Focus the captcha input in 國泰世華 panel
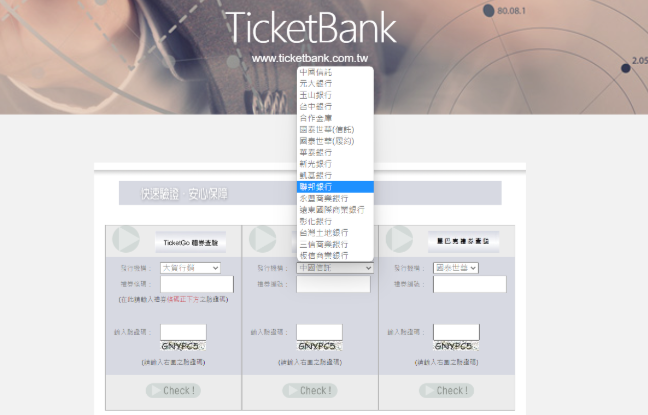The image size is (648, 415). [456, 332]
